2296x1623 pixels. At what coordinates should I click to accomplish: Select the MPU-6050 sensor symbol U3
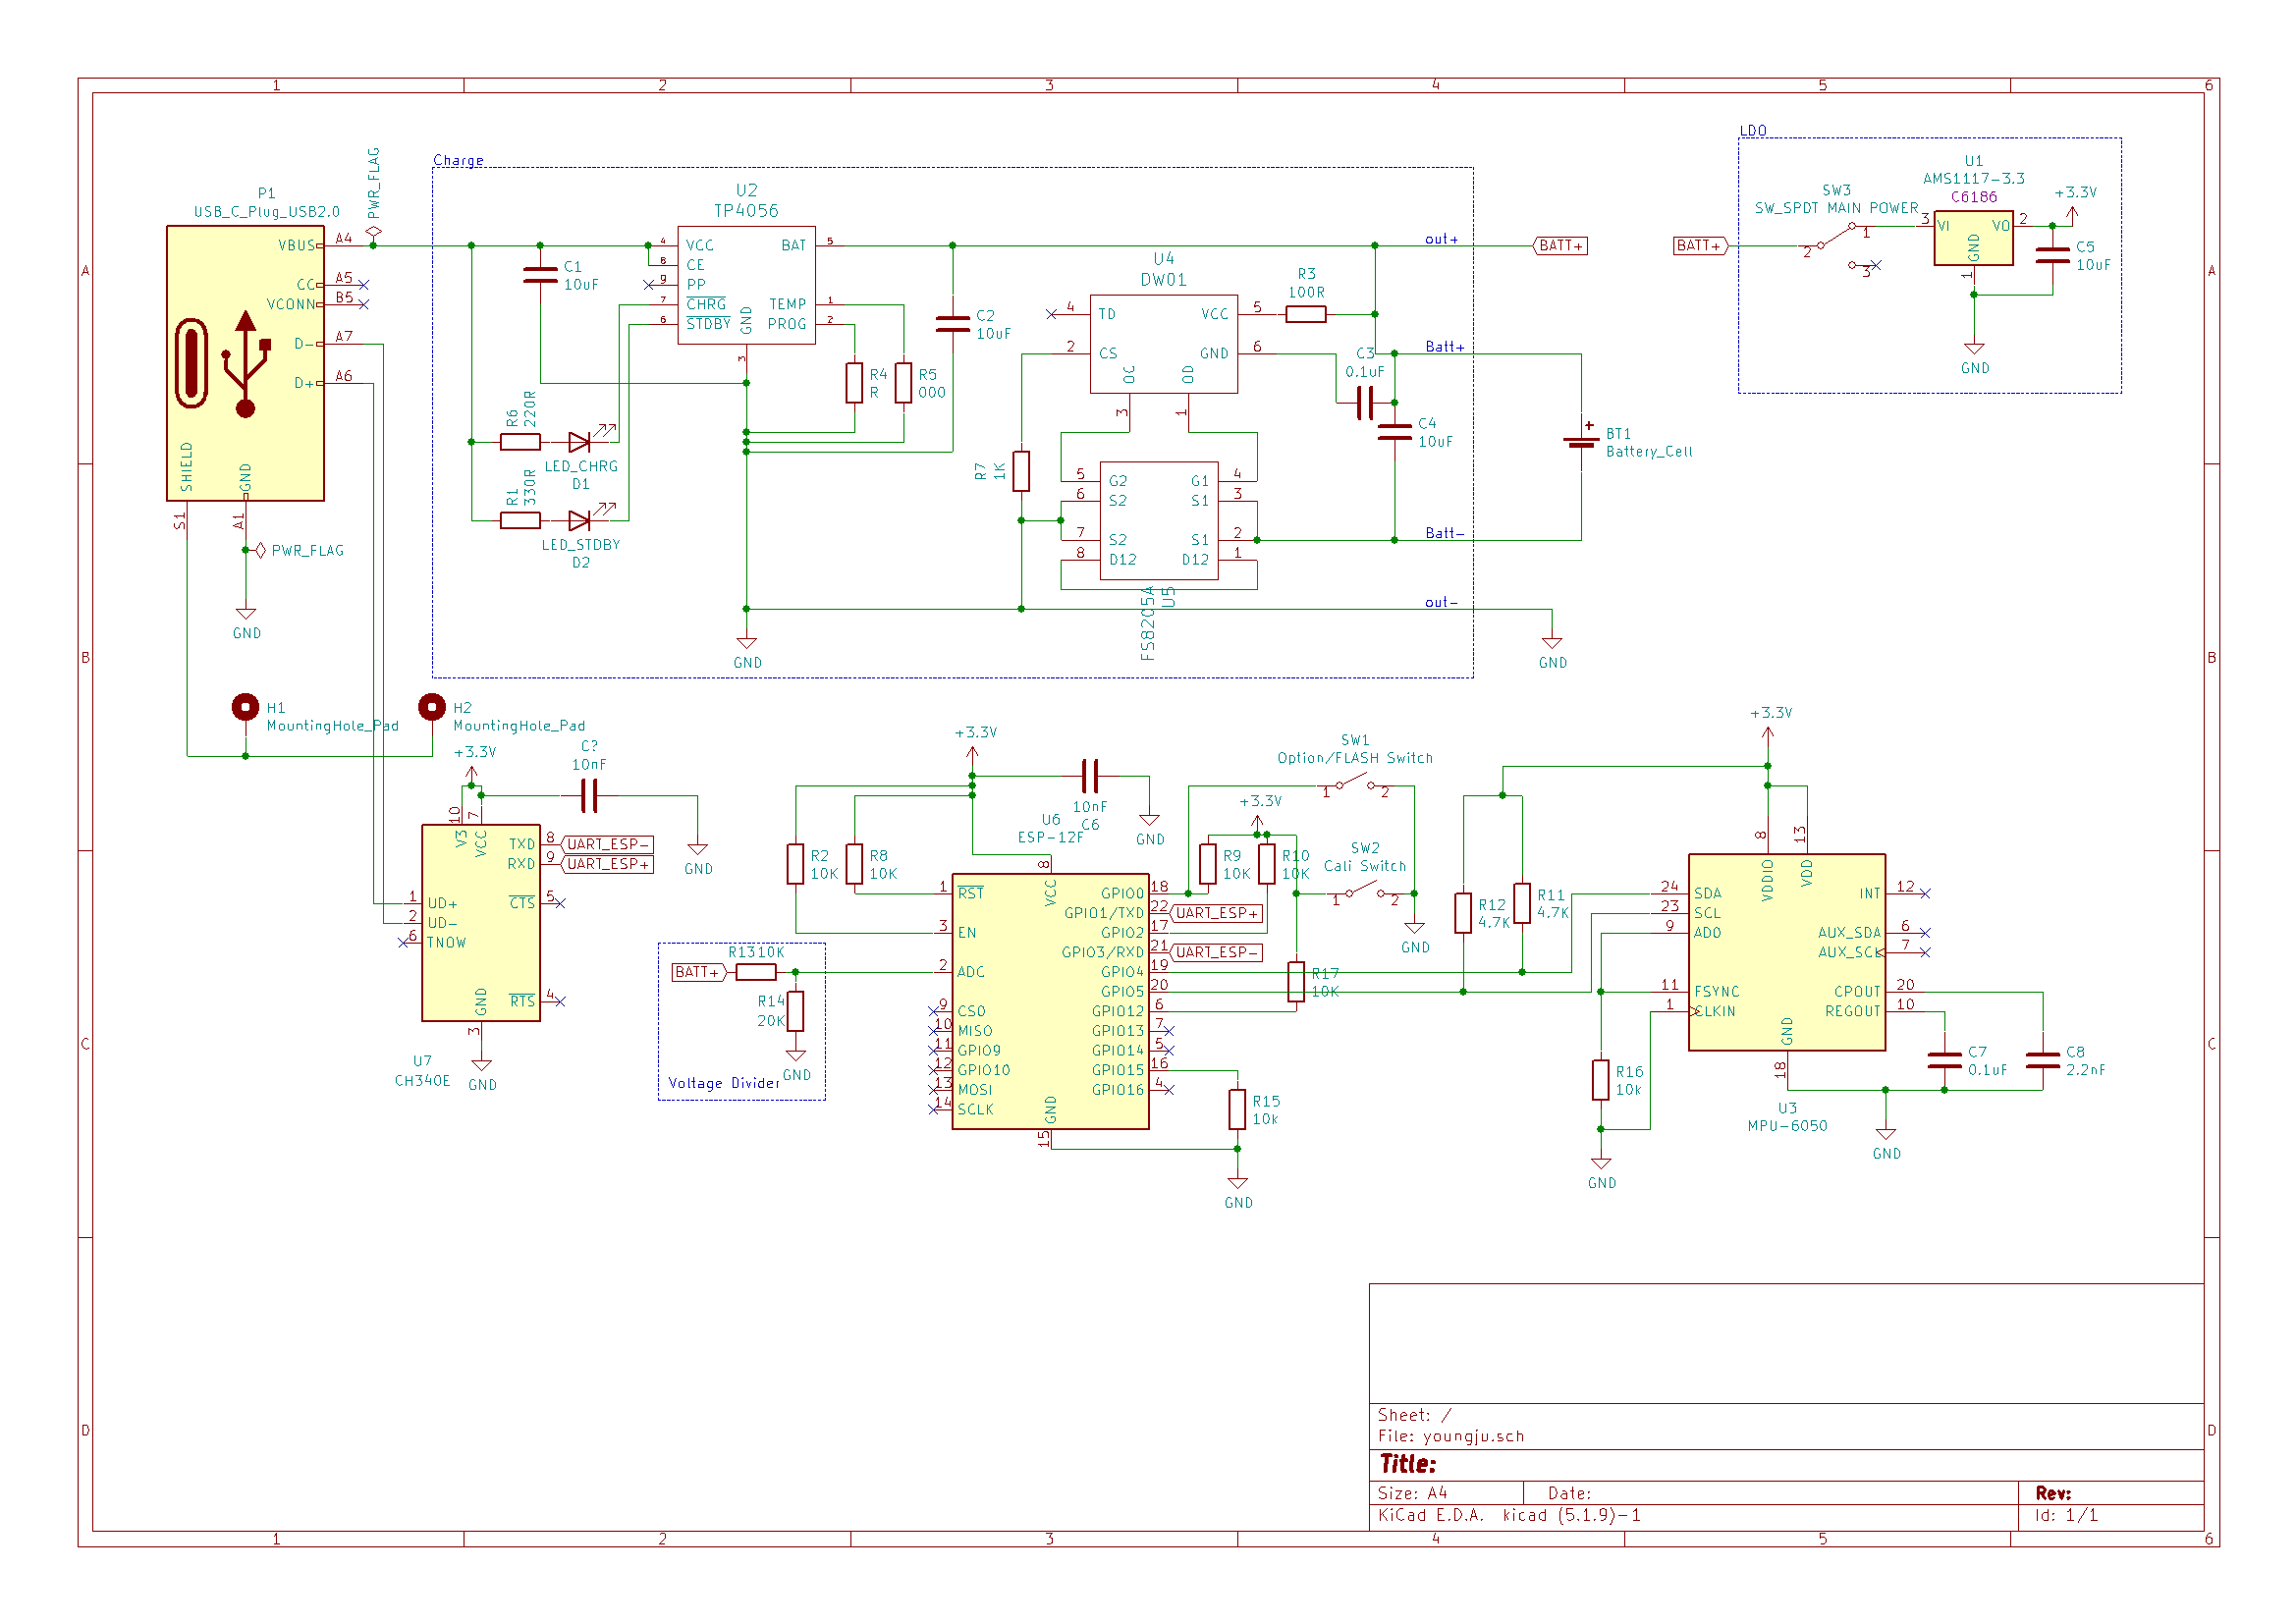1786,952
